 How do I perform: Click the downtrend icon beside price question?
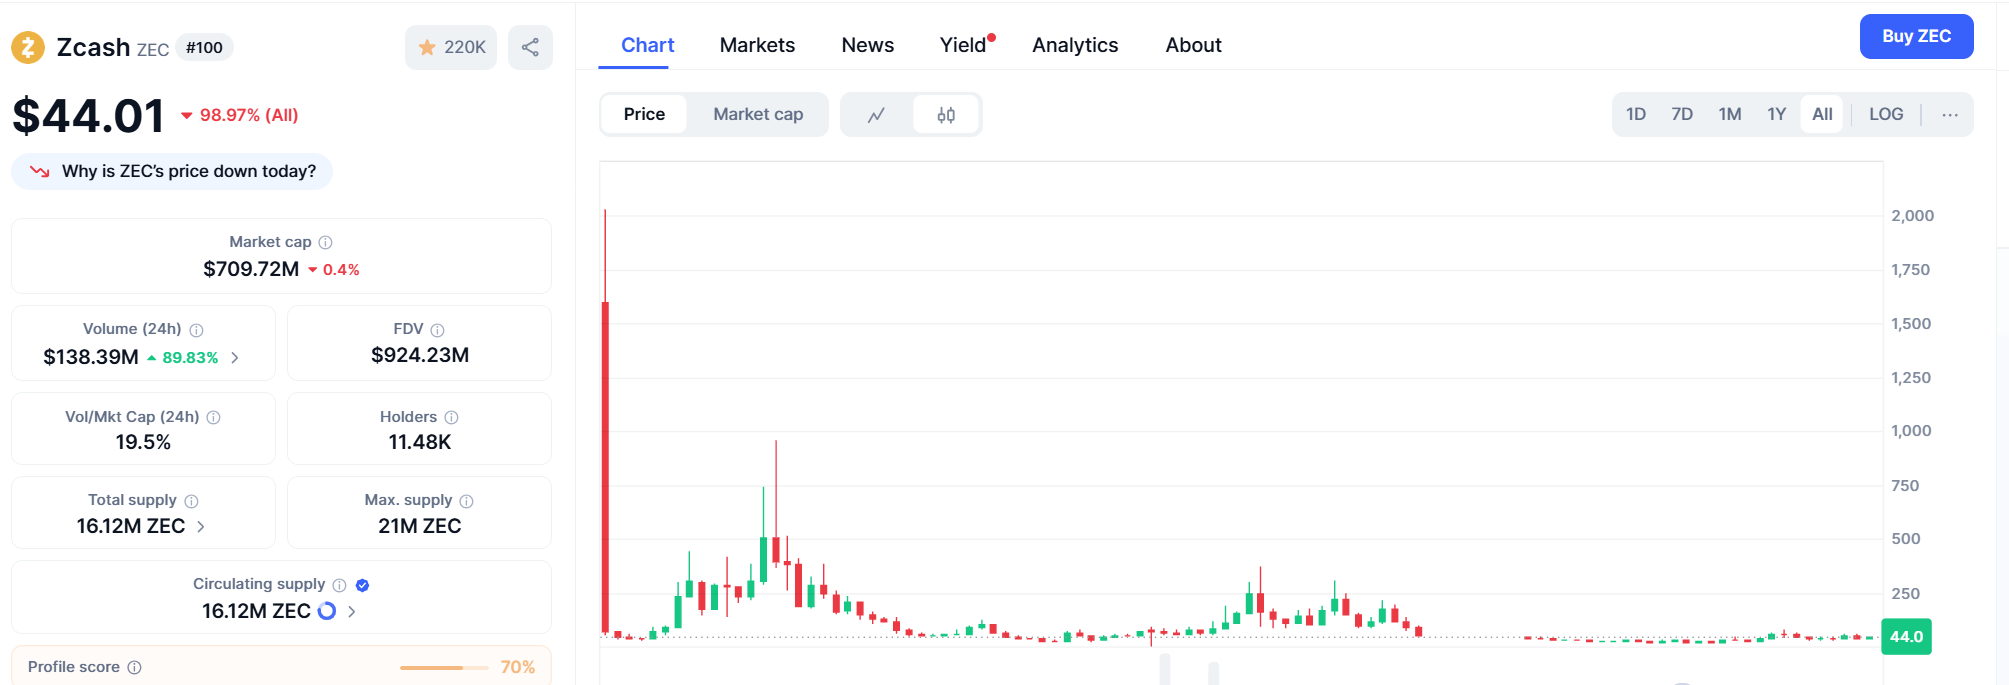point(40,171)
